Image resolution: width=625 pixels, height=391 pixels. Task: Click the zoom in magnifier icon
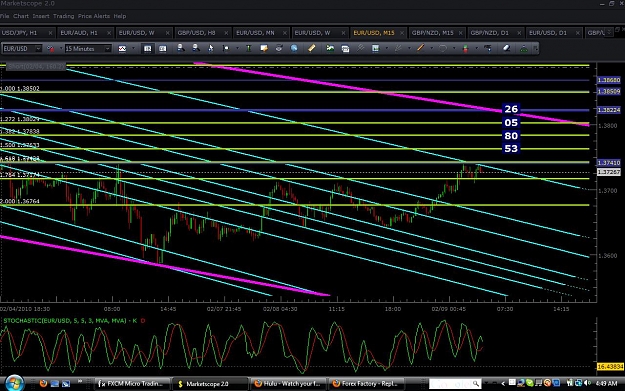(x=181, y=48)
